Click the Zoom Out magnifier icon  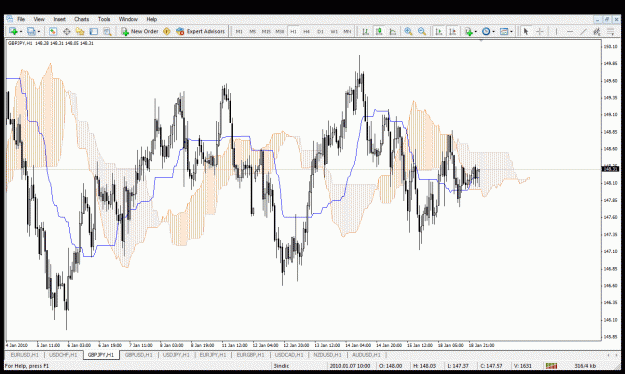422,31
